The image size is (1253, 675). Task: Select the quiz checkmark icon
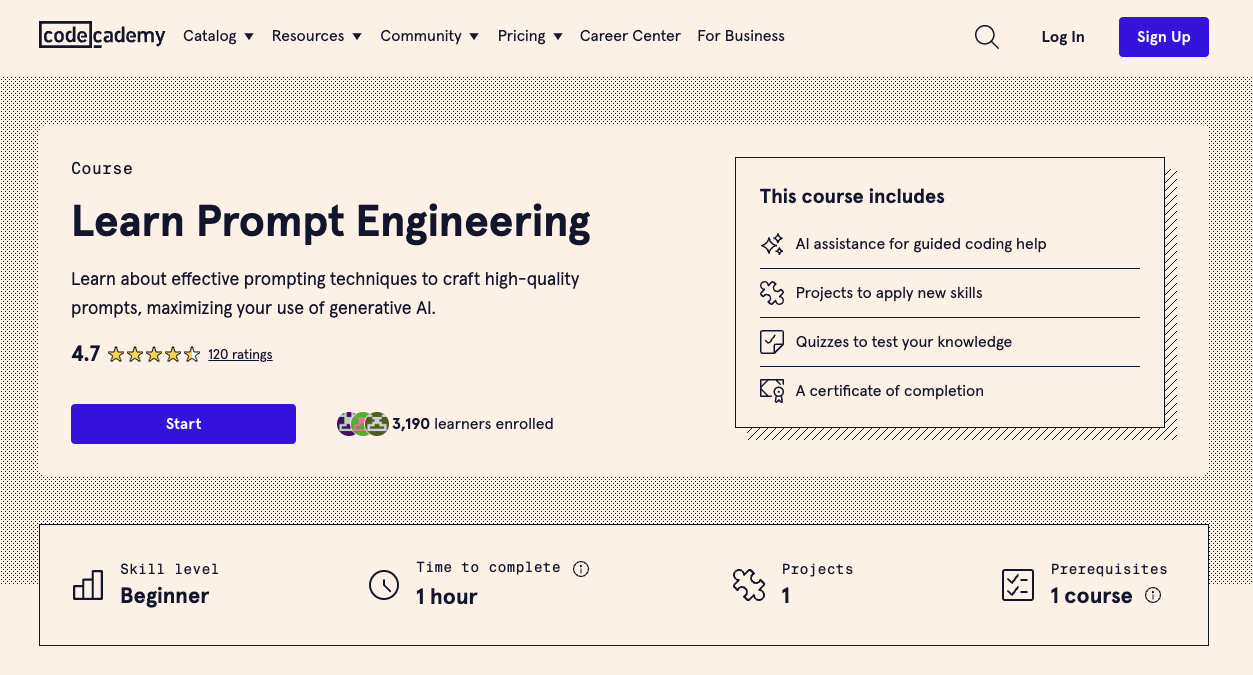coord(771,341)
